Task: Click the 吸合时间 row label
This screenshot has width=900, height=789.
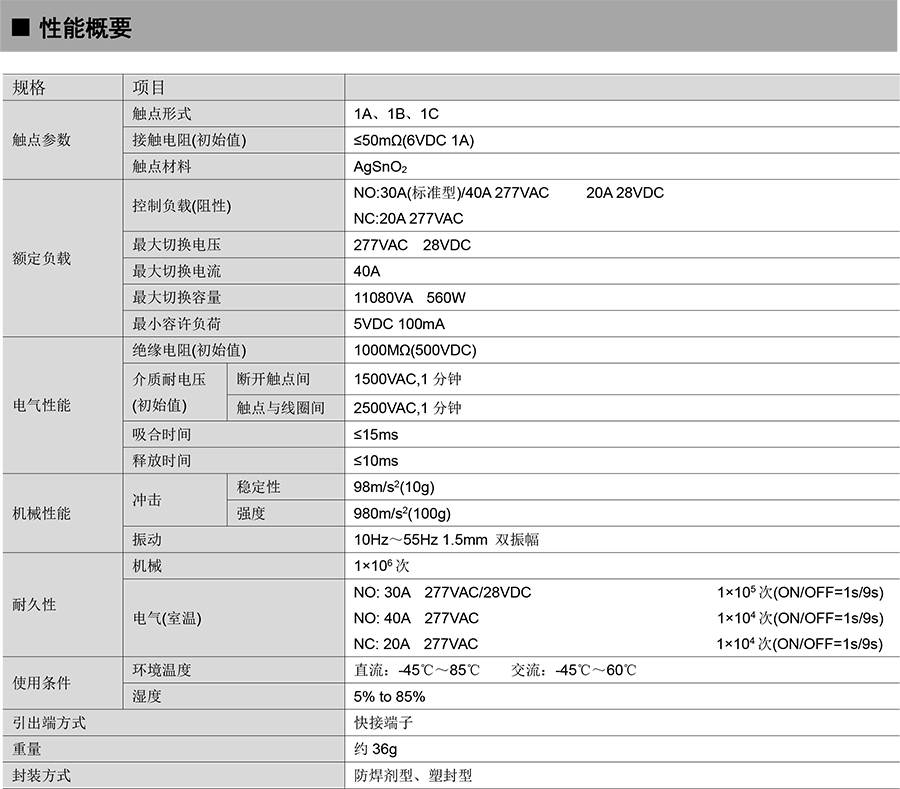Action: click(x=162, y=434)
